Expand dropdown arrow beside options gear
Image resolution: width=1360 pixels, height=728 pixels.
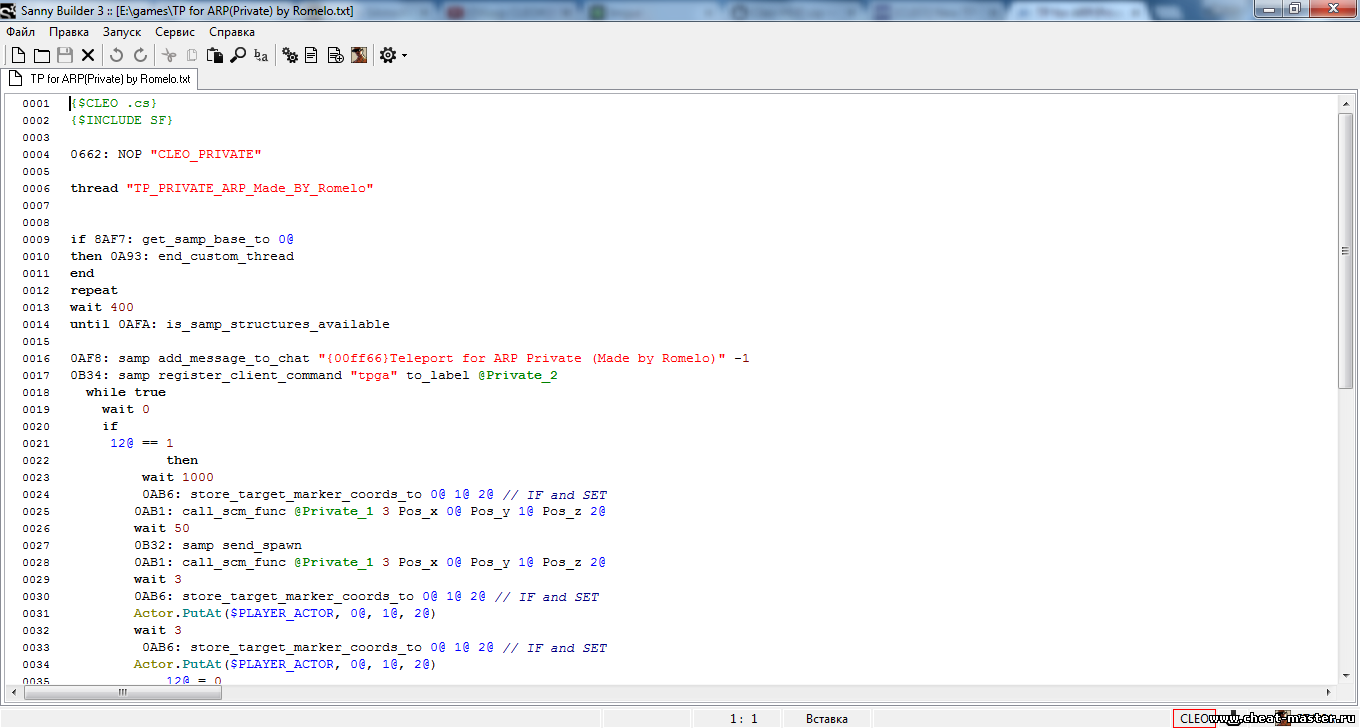pos(404,56)
